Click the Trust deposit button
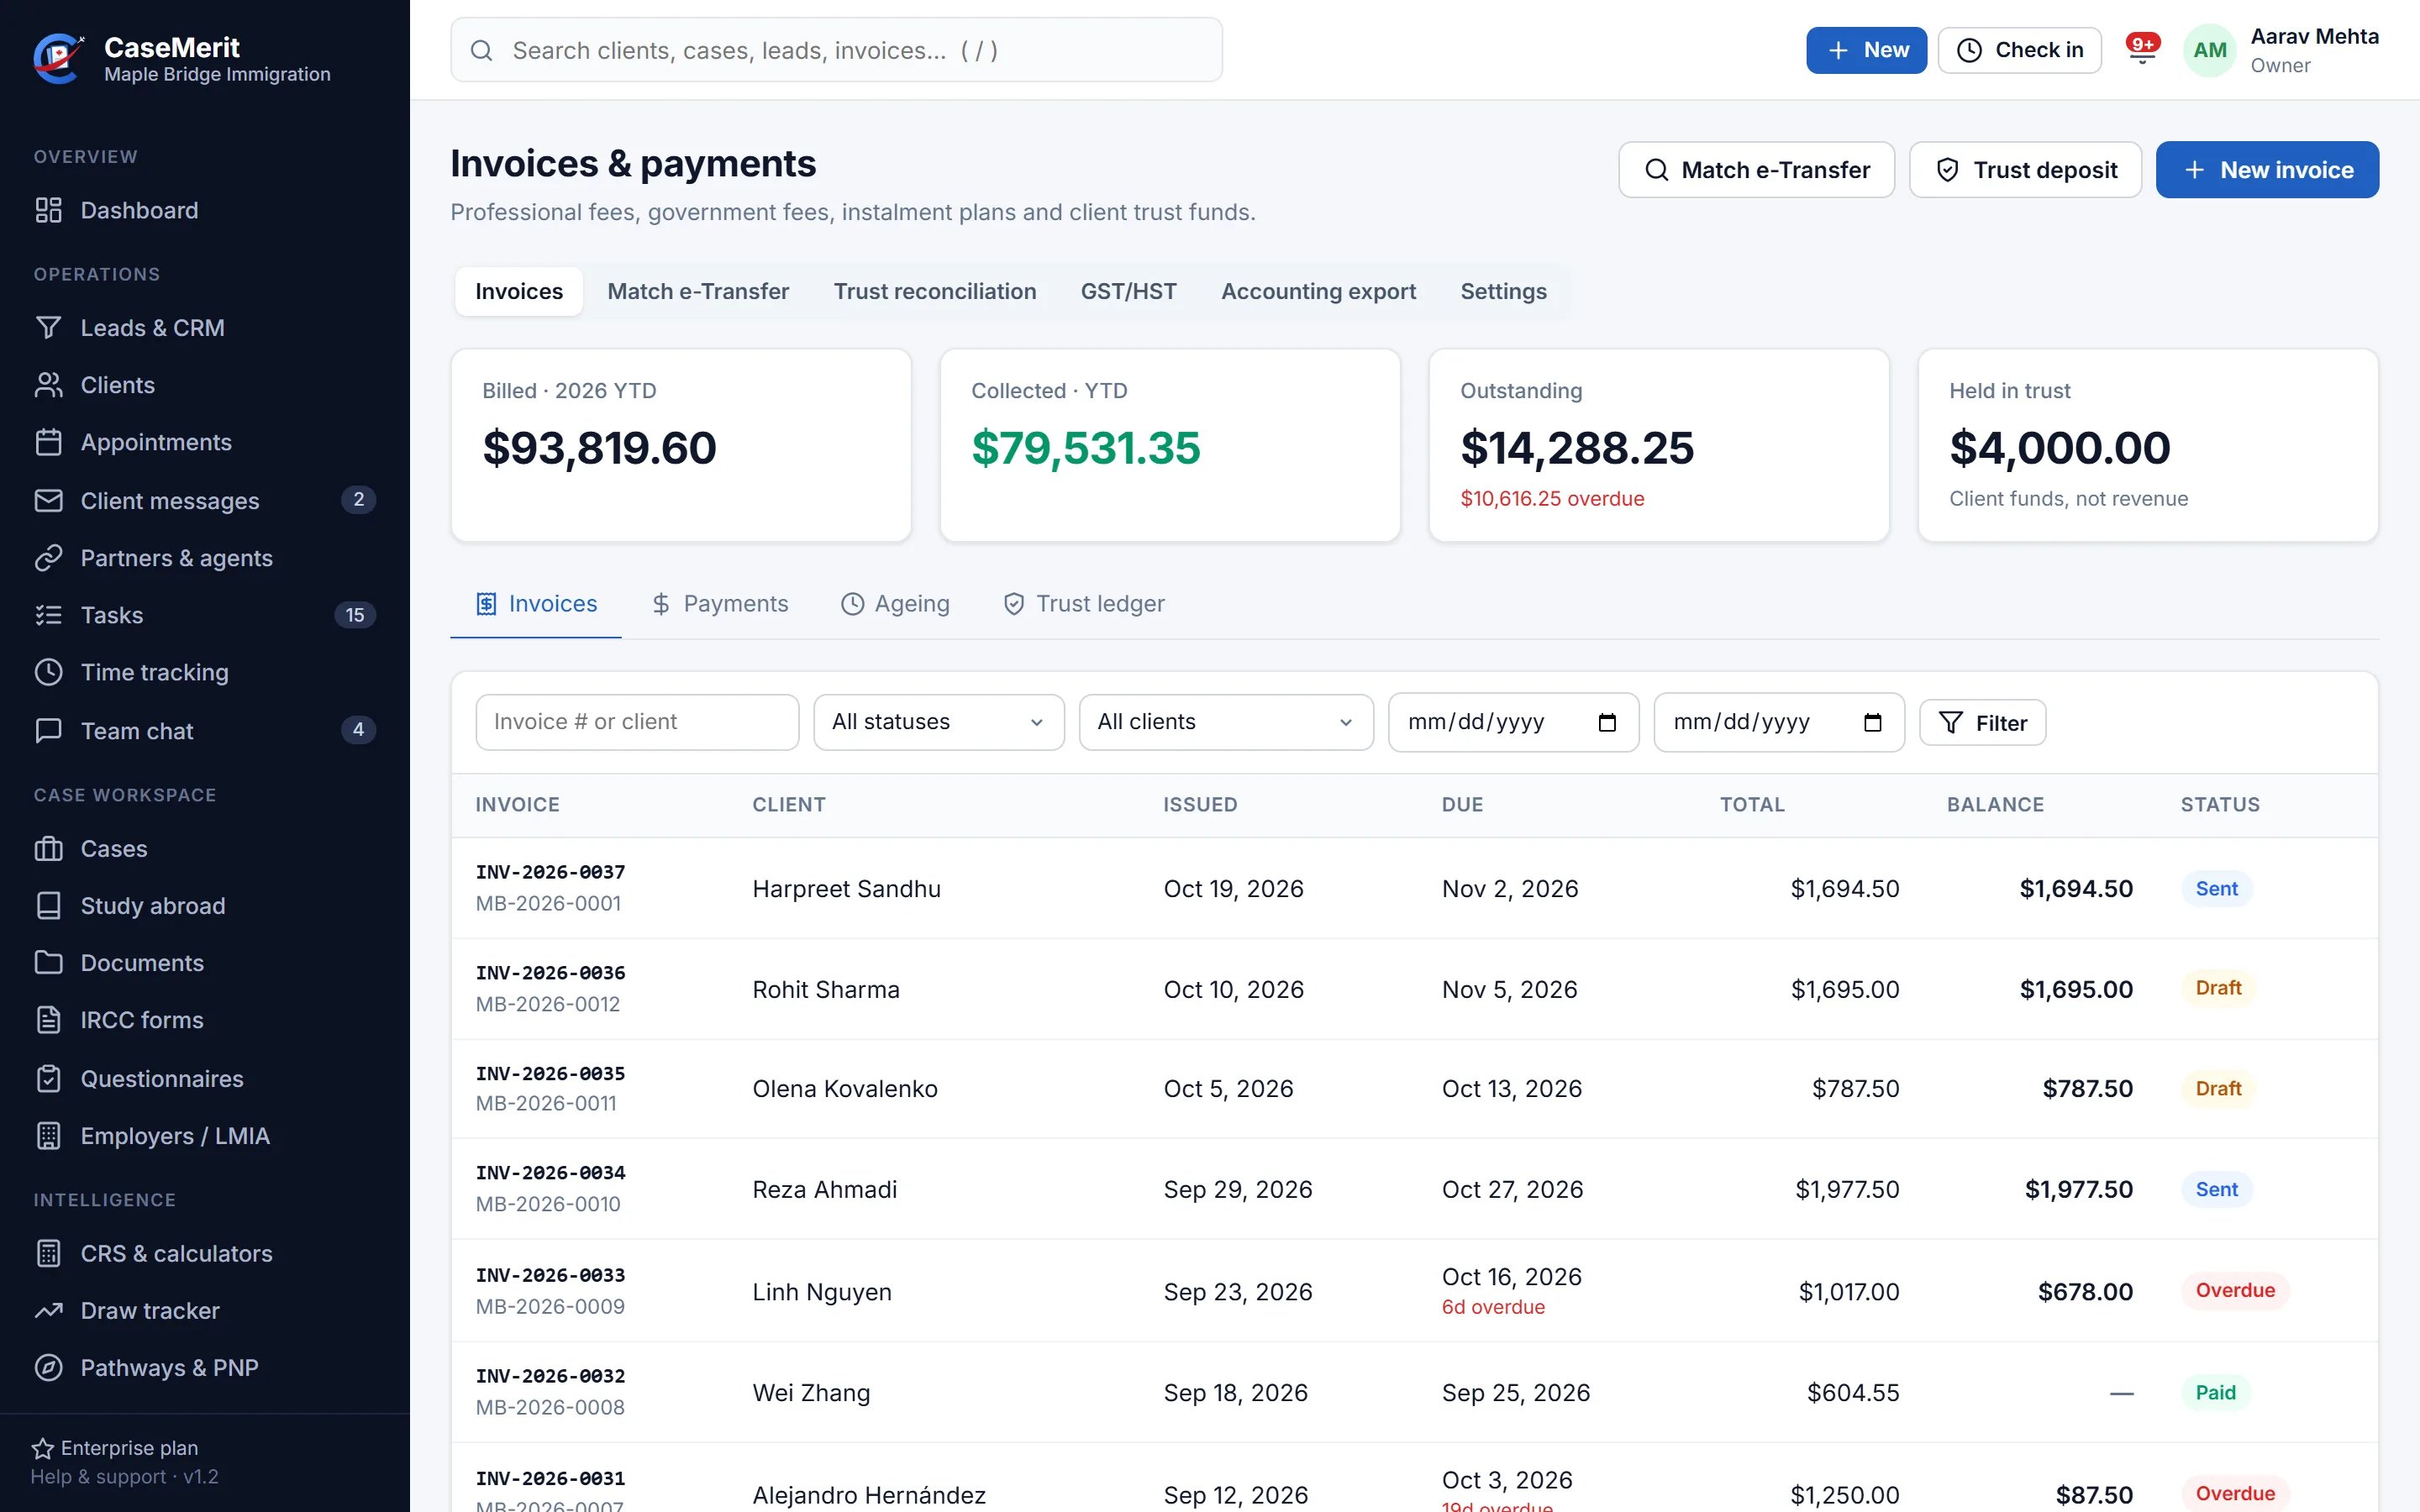The height and width of the screenshot is (1512, 2420). click(x=2025, y=170)
